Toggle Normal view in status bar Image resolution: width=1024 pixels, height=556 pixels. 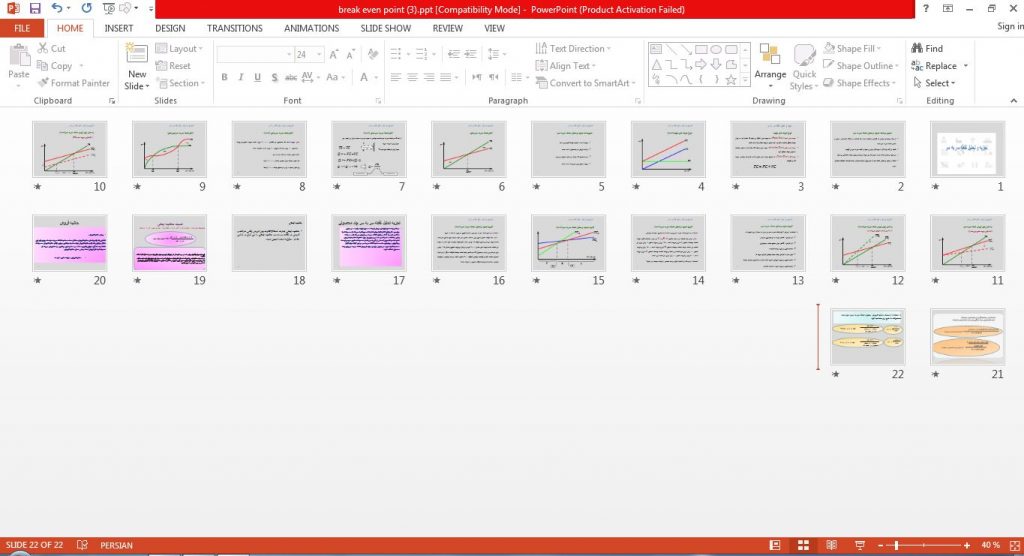pyautogui.click(x=775, y=545)
